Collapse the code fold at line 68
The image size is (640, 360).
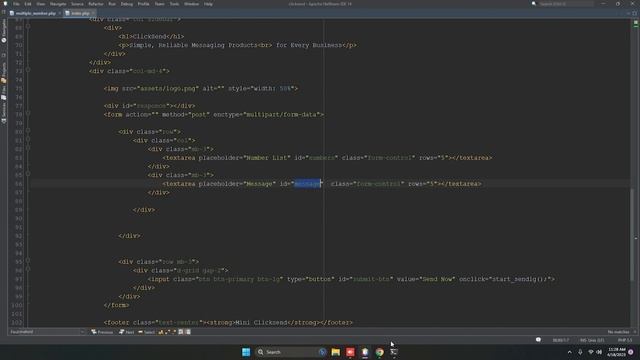pos(28,27)
